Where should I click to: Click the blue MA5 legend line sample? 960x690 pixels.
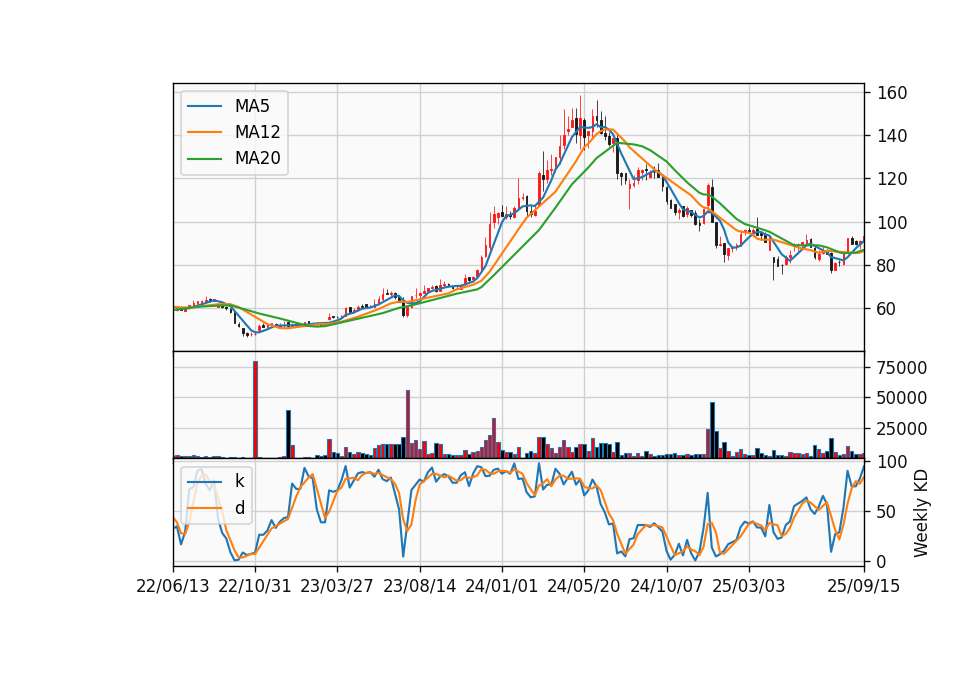click(x=204, y=106)
